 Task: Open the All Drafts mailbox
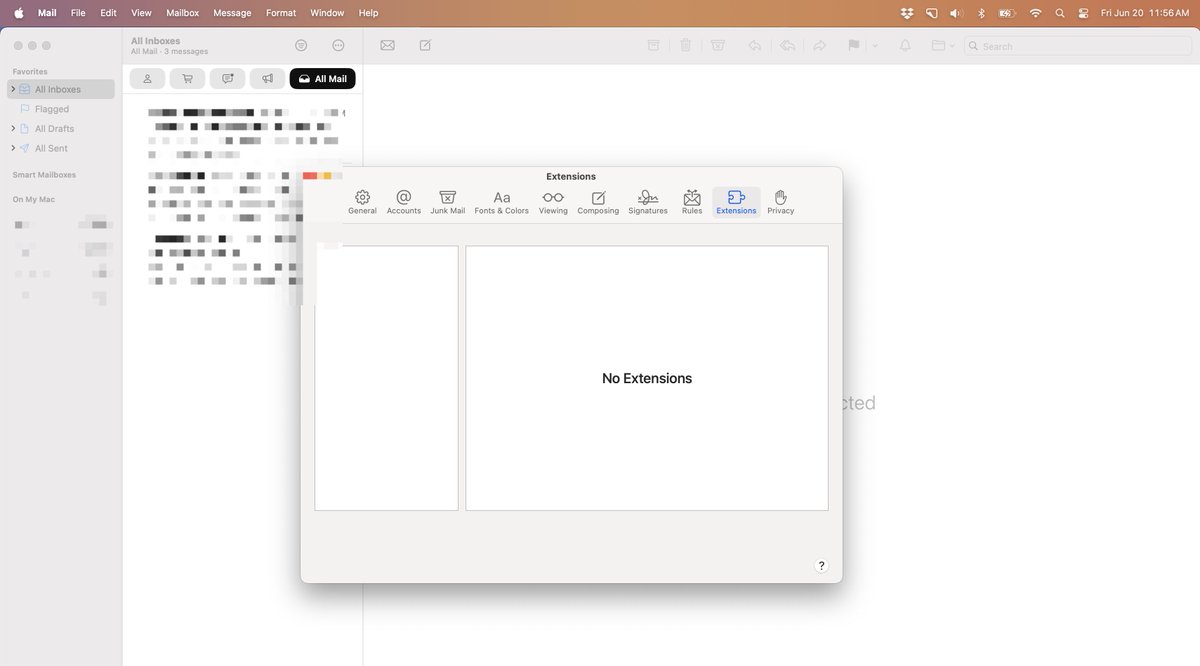[x=54, y=129]
